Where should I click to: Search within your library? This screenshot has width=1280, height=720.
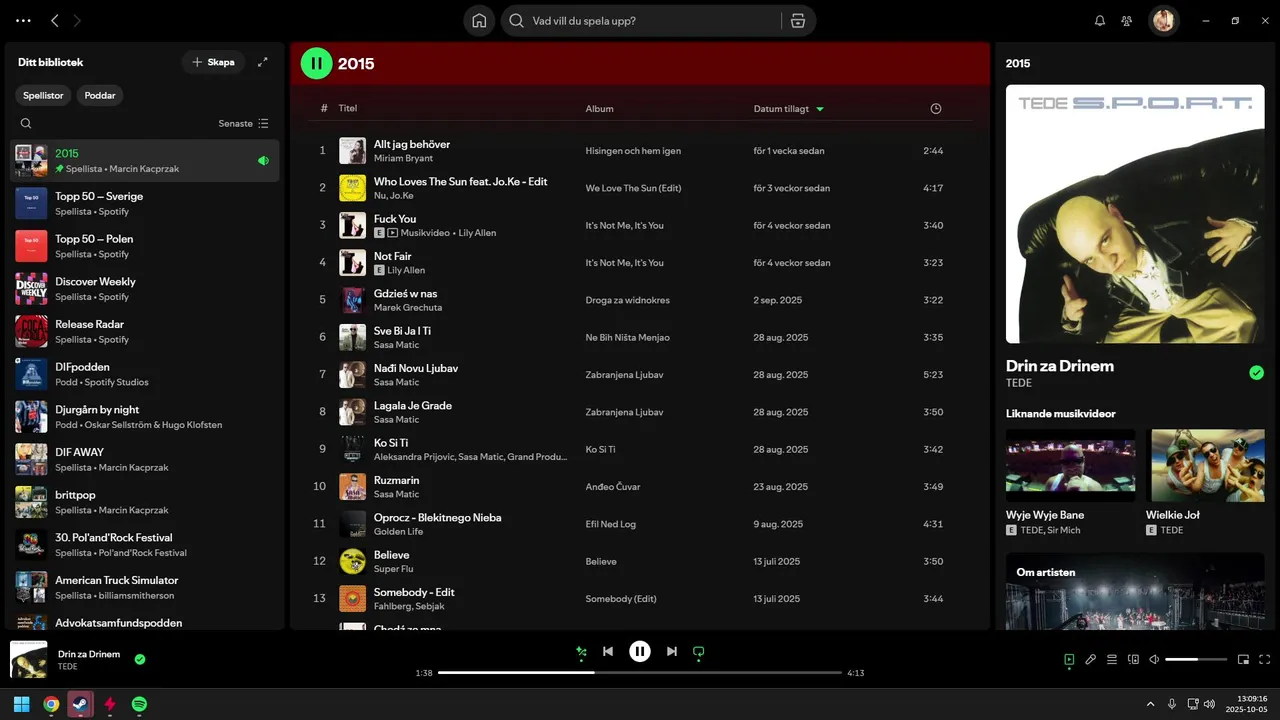coord(26,124)
